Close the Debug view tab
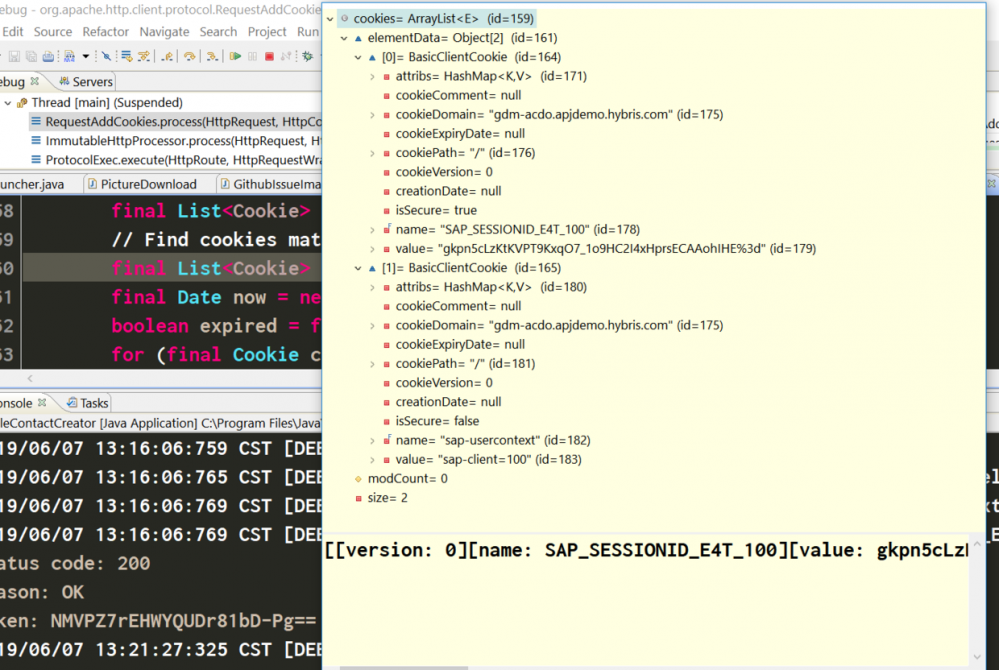 35,81
